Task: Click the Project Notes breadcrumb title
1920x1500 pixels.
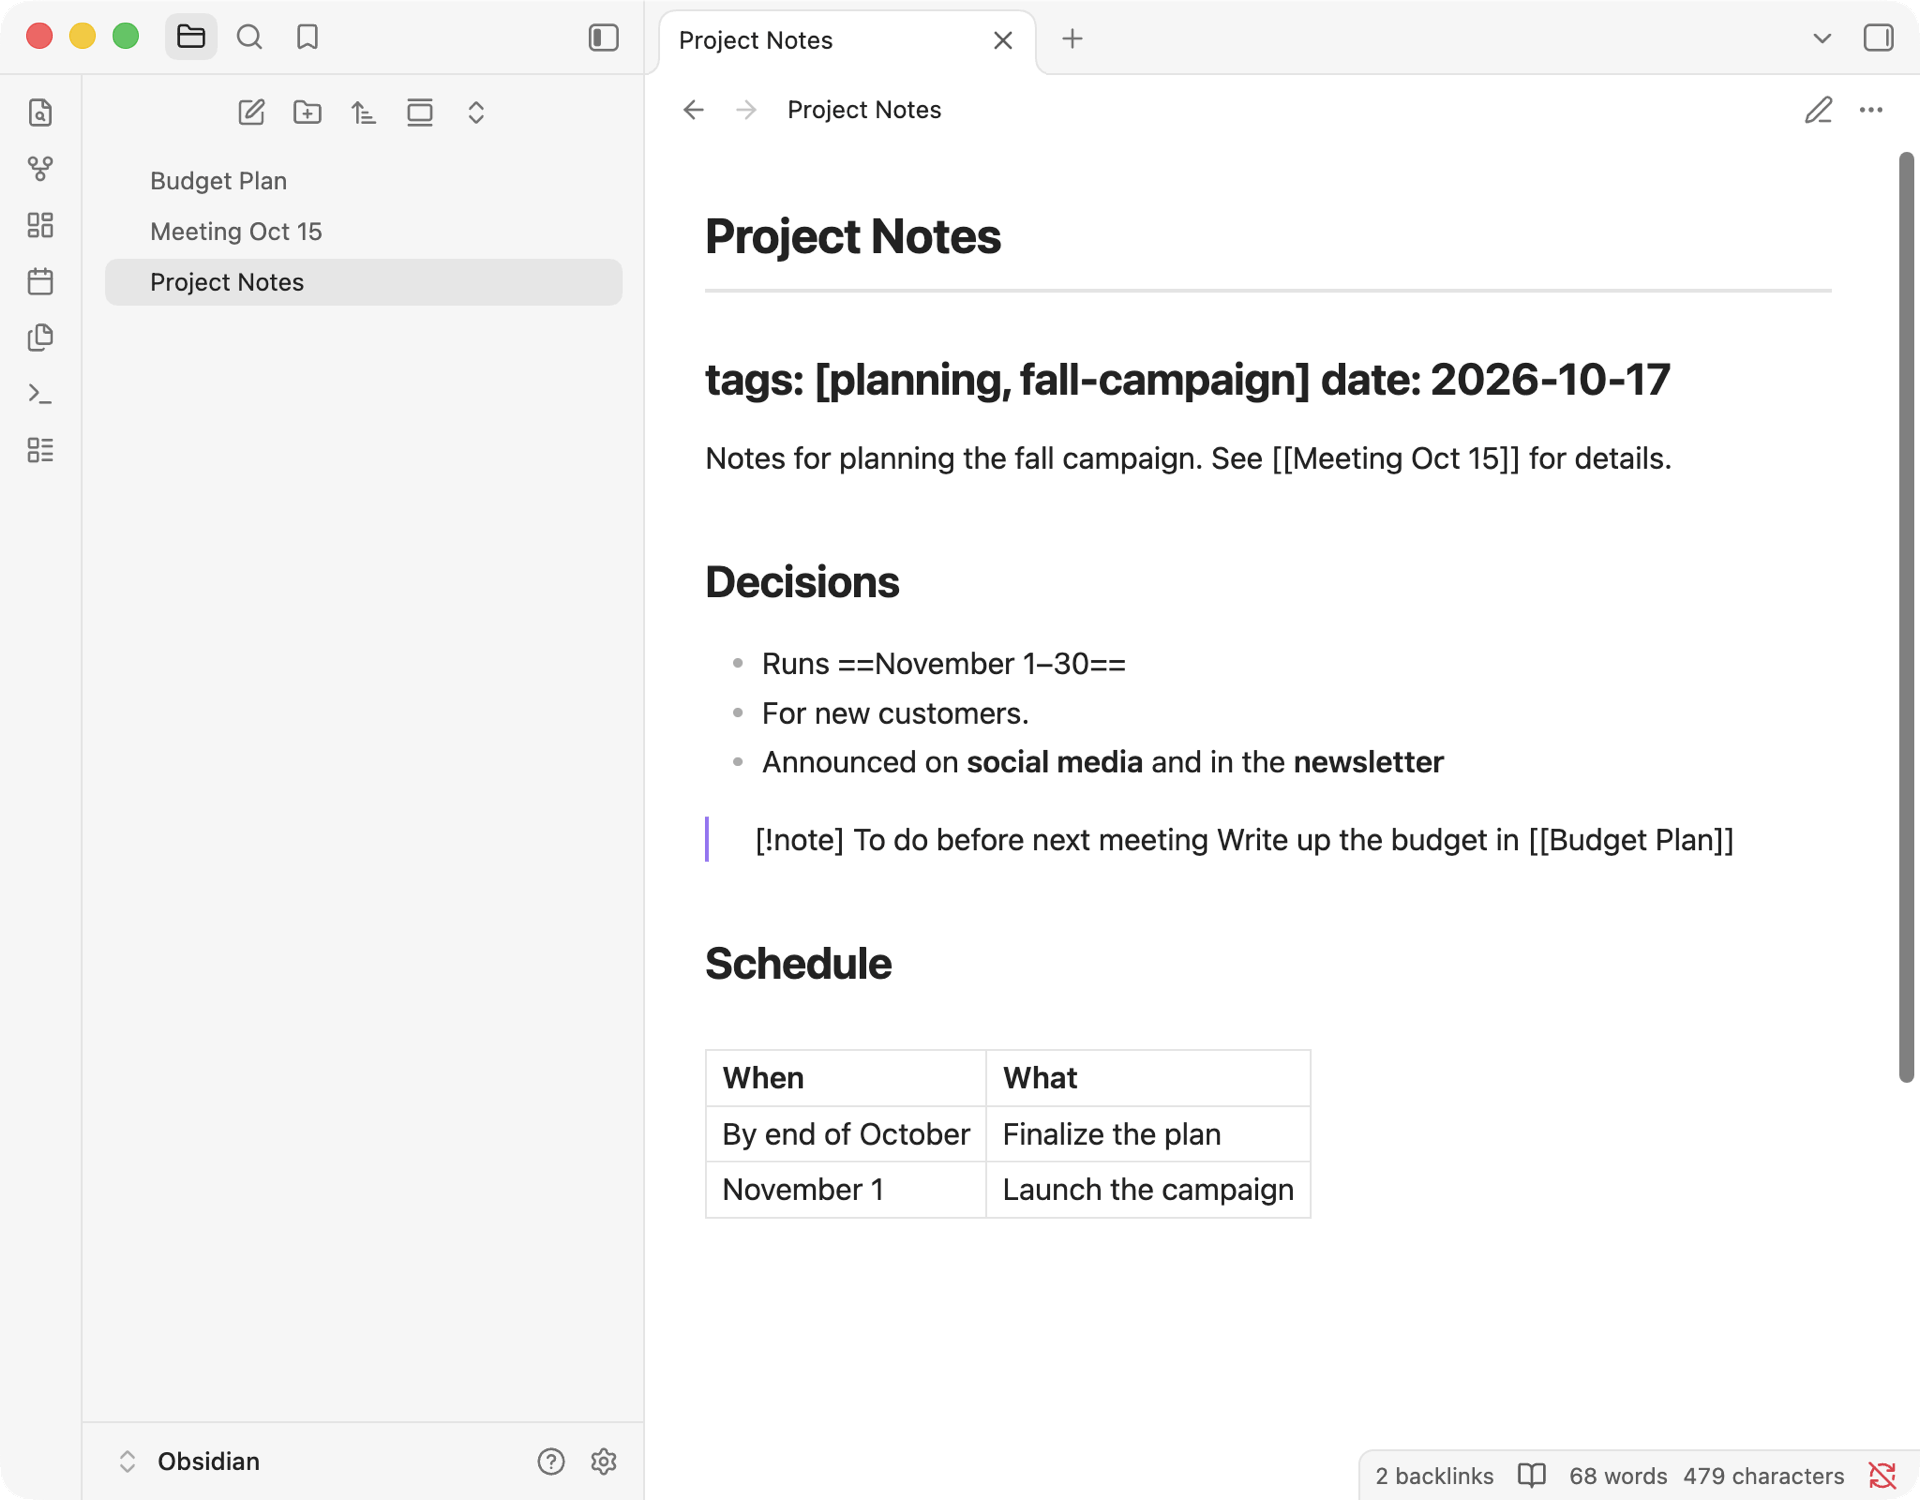Action: [x=864, y=110]
